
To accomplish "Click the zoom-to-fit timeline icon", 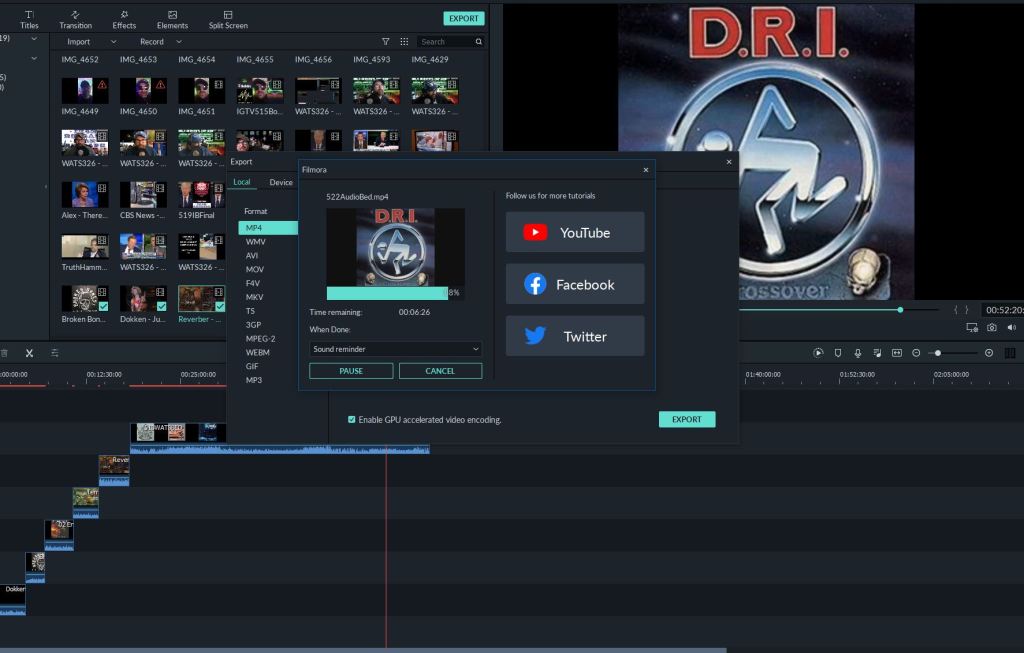I will [x=896, y=353].
